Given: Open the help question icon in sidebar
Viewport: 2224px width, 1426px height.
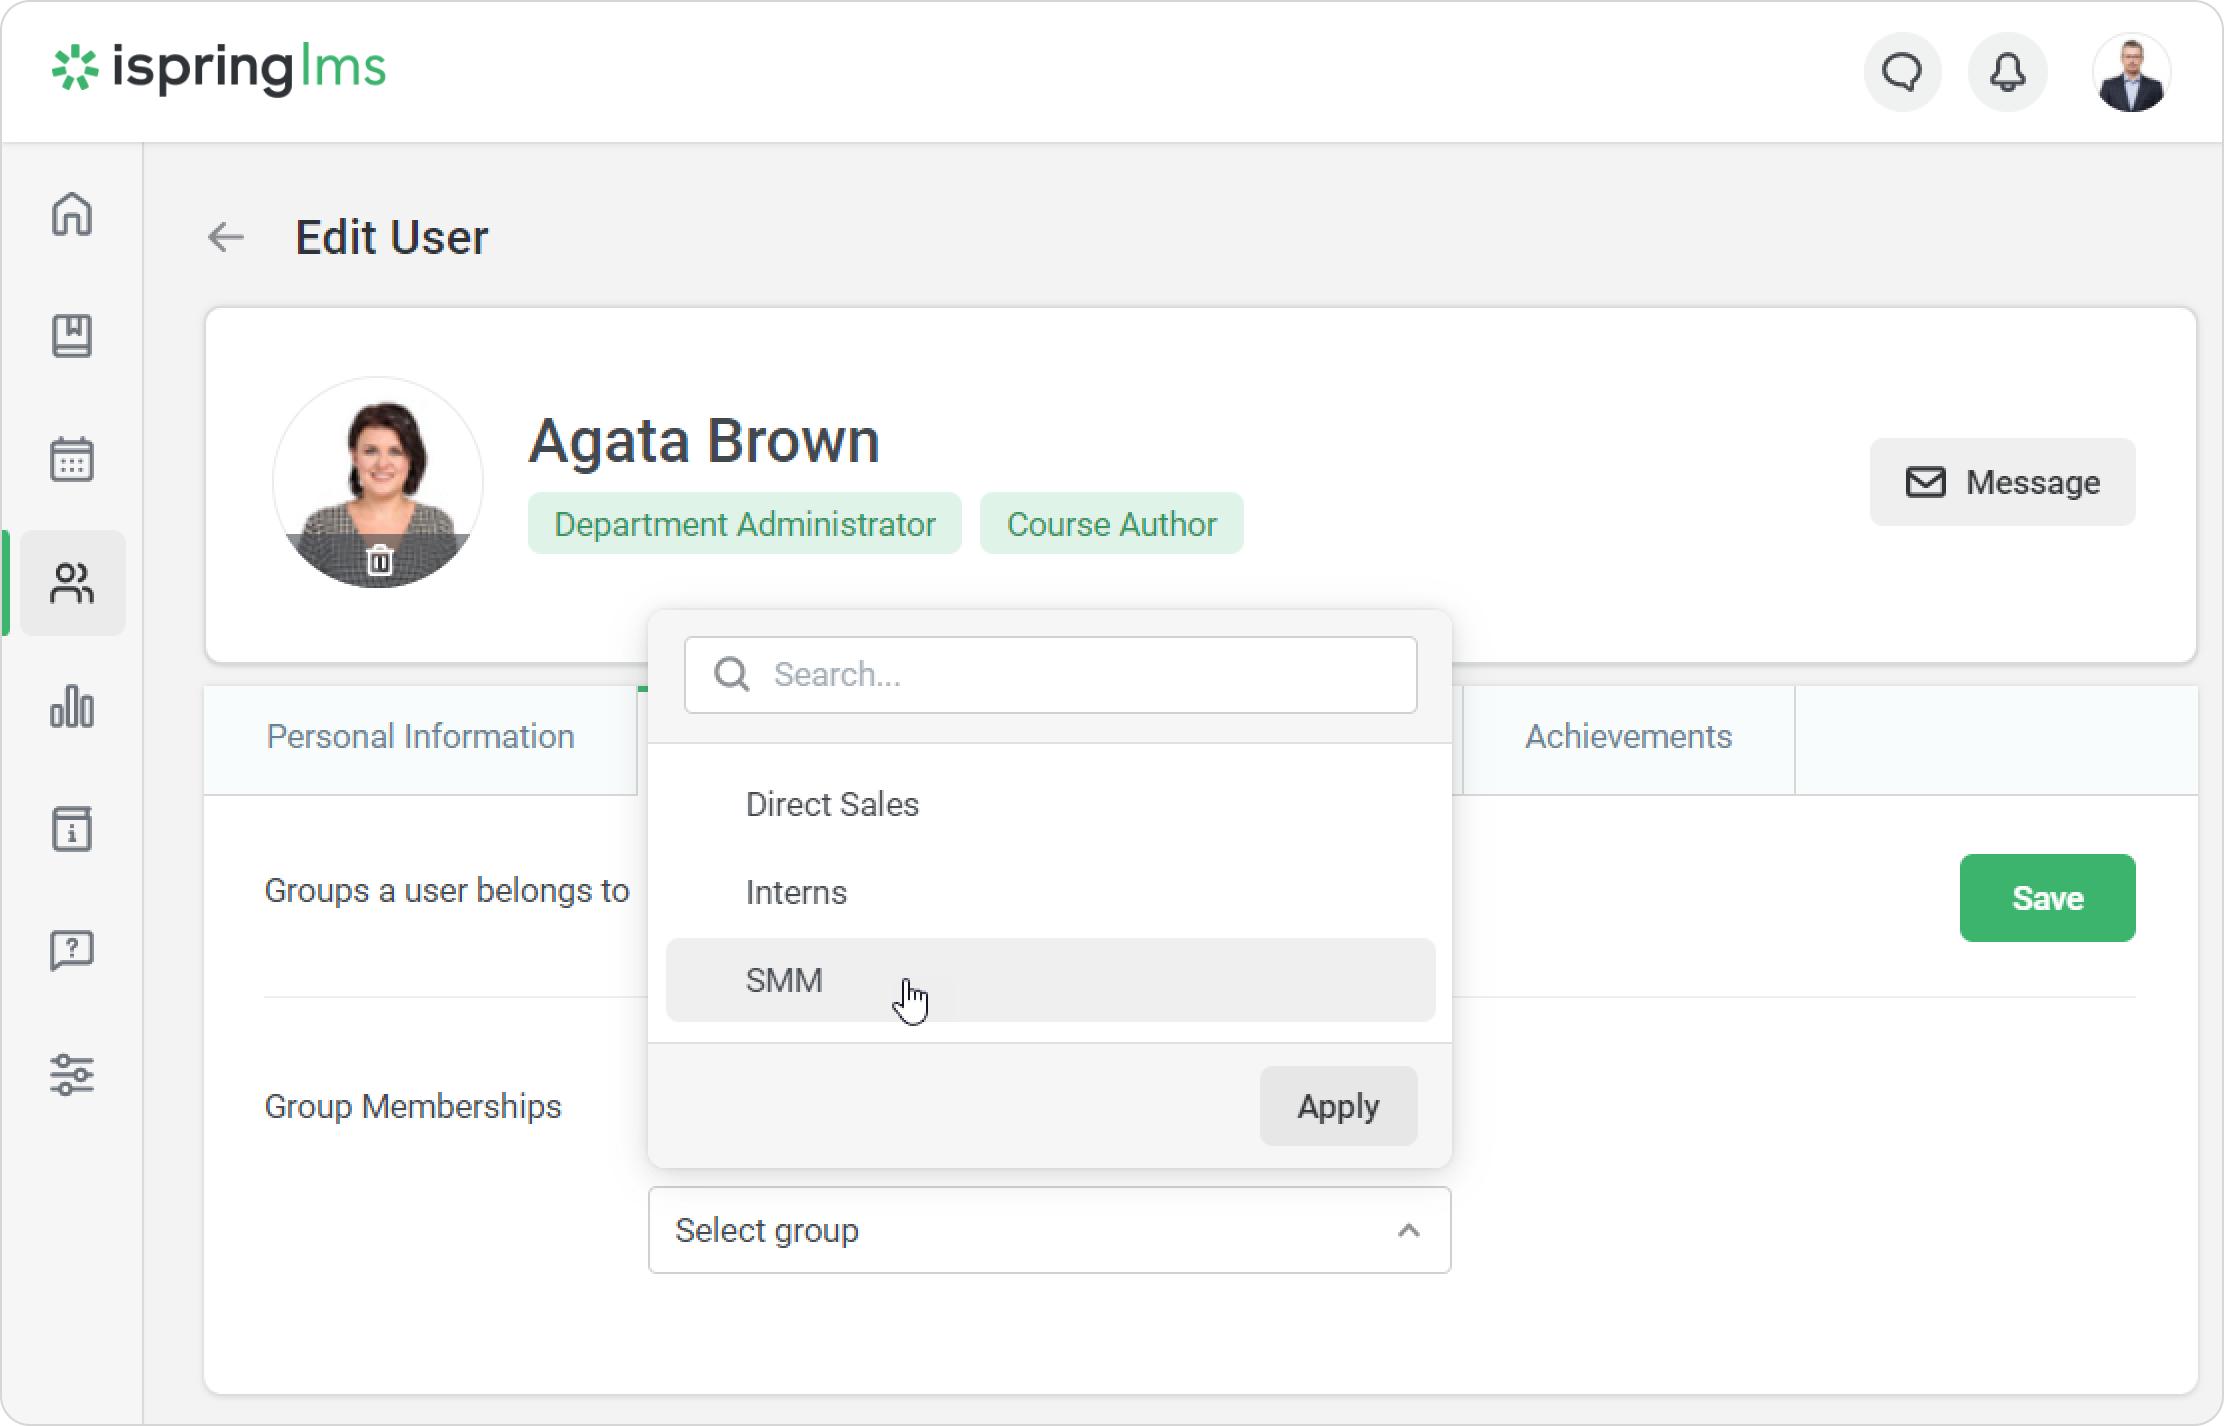Looking at the screenshot, I should pos(72,950).
